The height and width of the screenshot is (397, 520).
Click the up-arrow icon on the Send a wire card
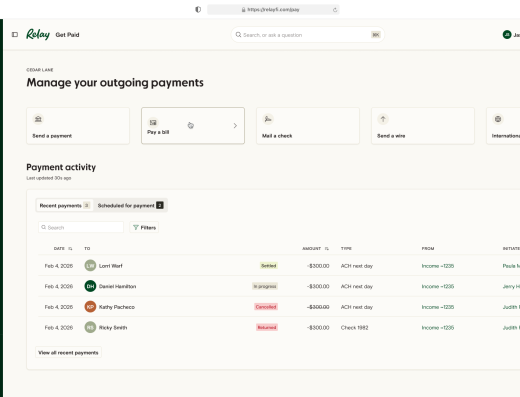tap(383, 119)
